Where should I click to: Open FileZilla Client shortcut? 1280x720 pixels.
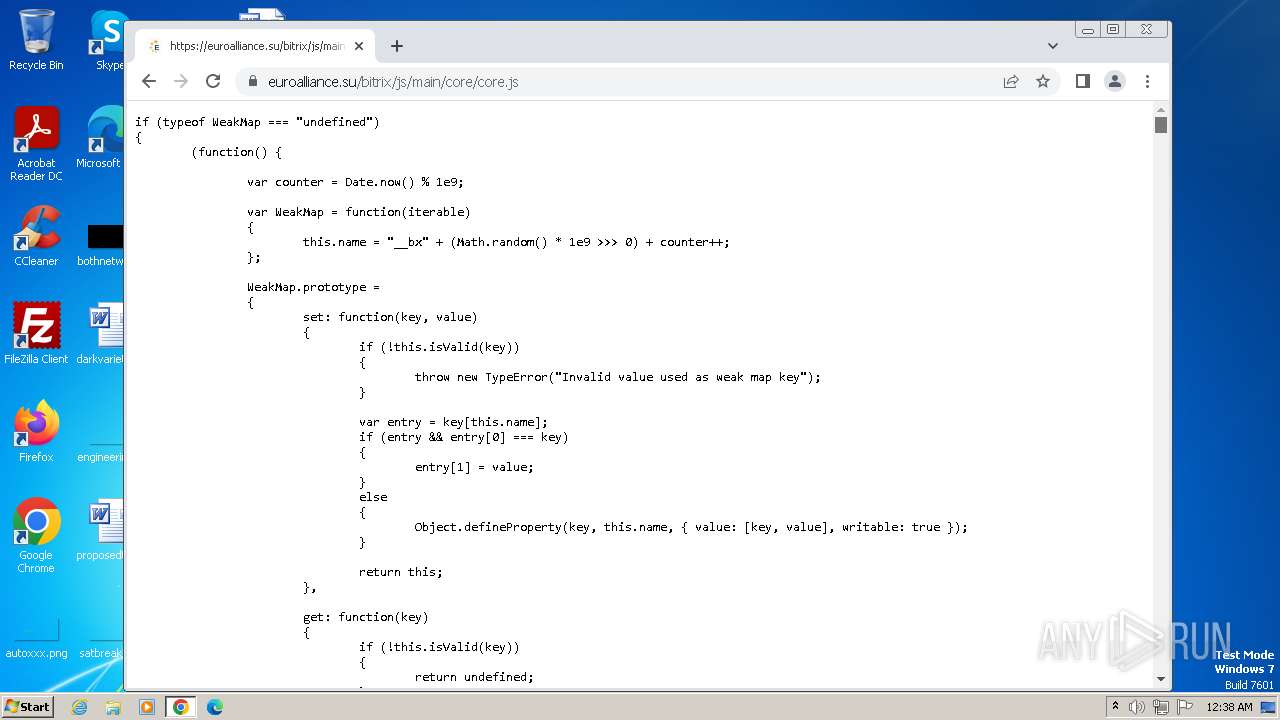pyautogui.click(x=36, y=333)
